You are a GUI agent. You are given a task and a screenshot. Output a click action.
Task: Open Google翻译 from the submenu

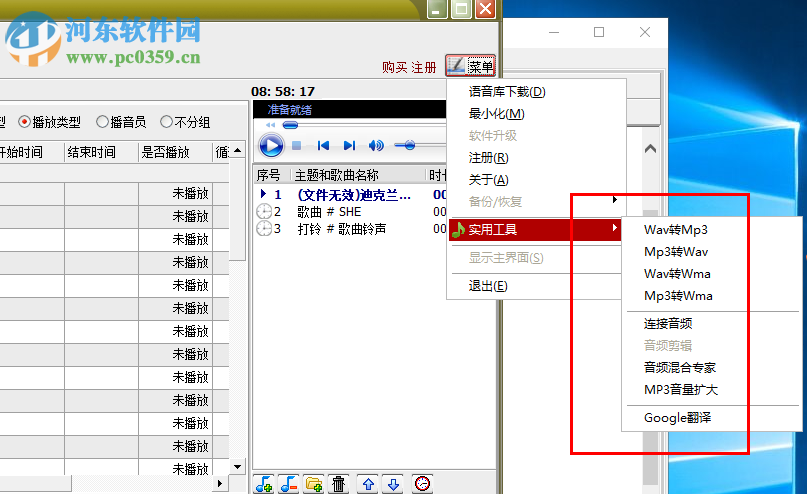pos(712,418)
